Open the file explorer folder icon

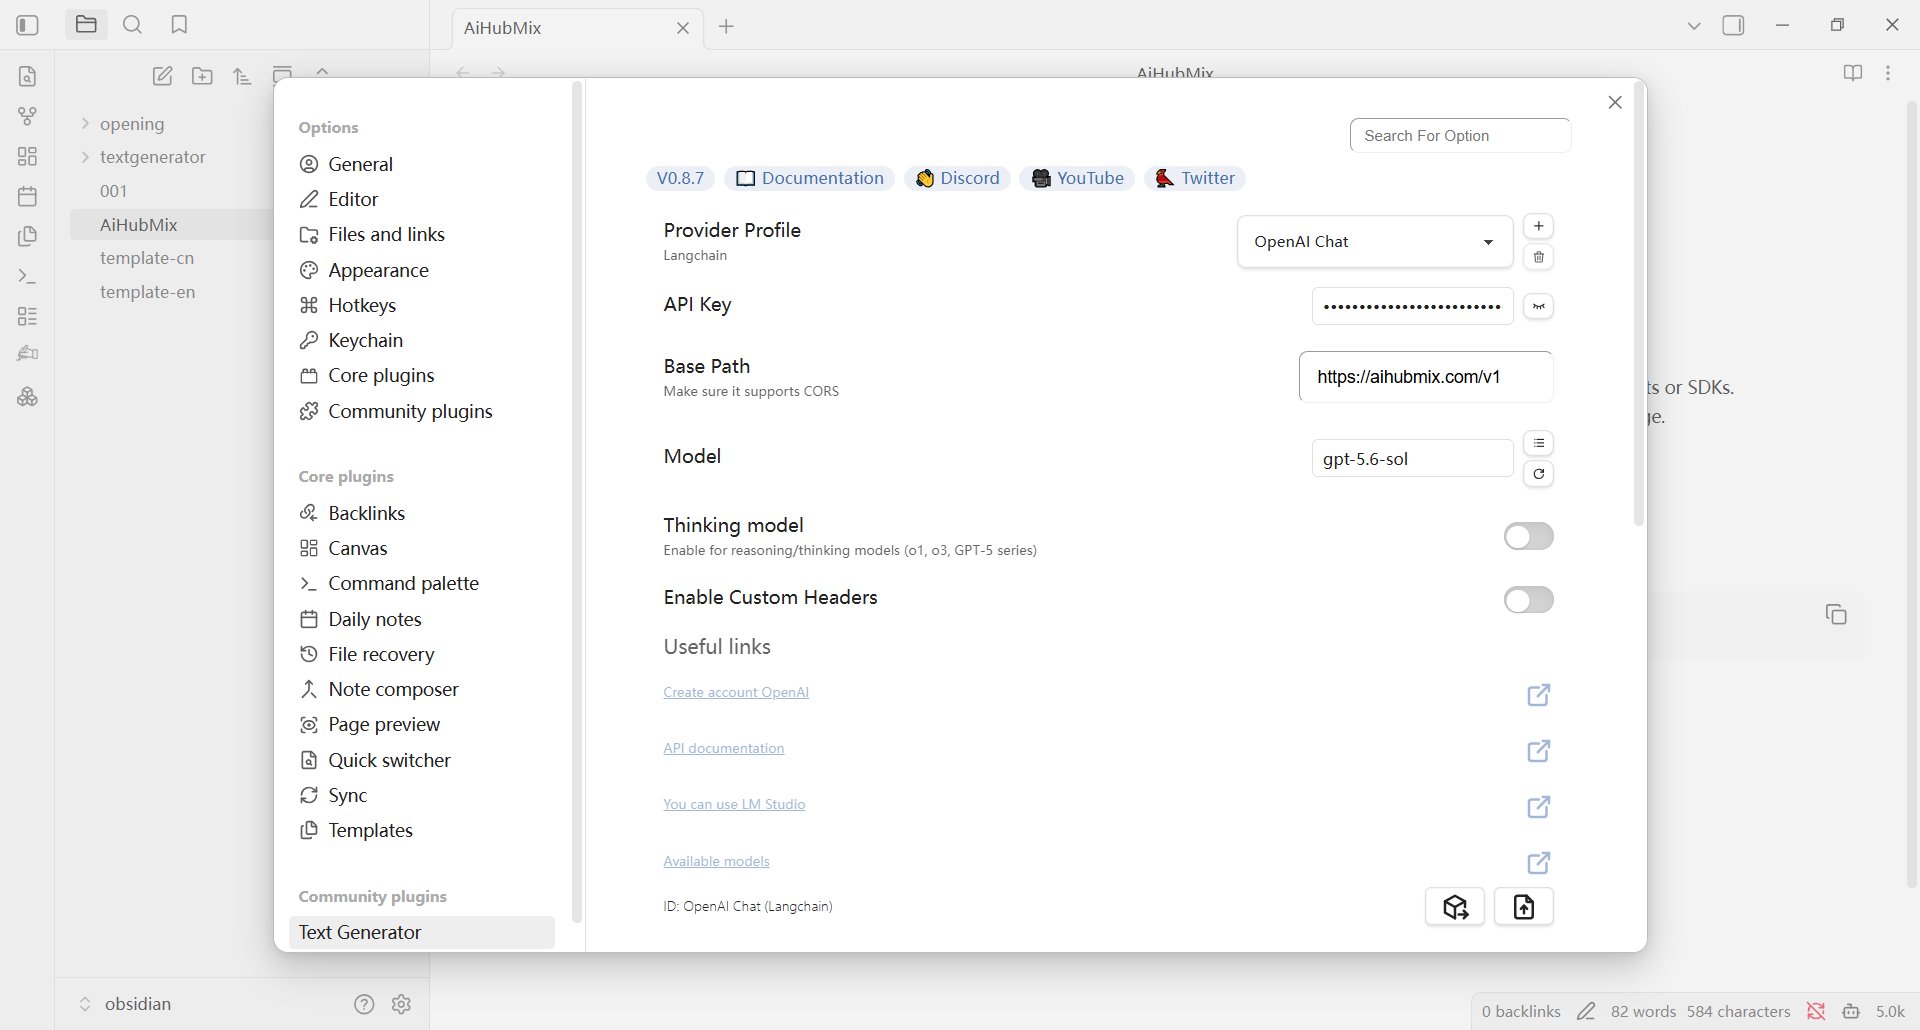[86, 25]
